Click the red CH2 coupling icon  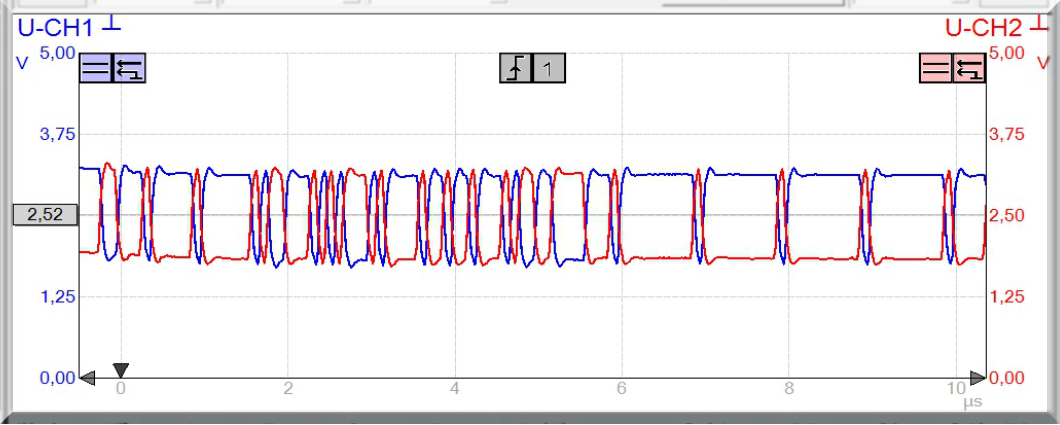936,68
